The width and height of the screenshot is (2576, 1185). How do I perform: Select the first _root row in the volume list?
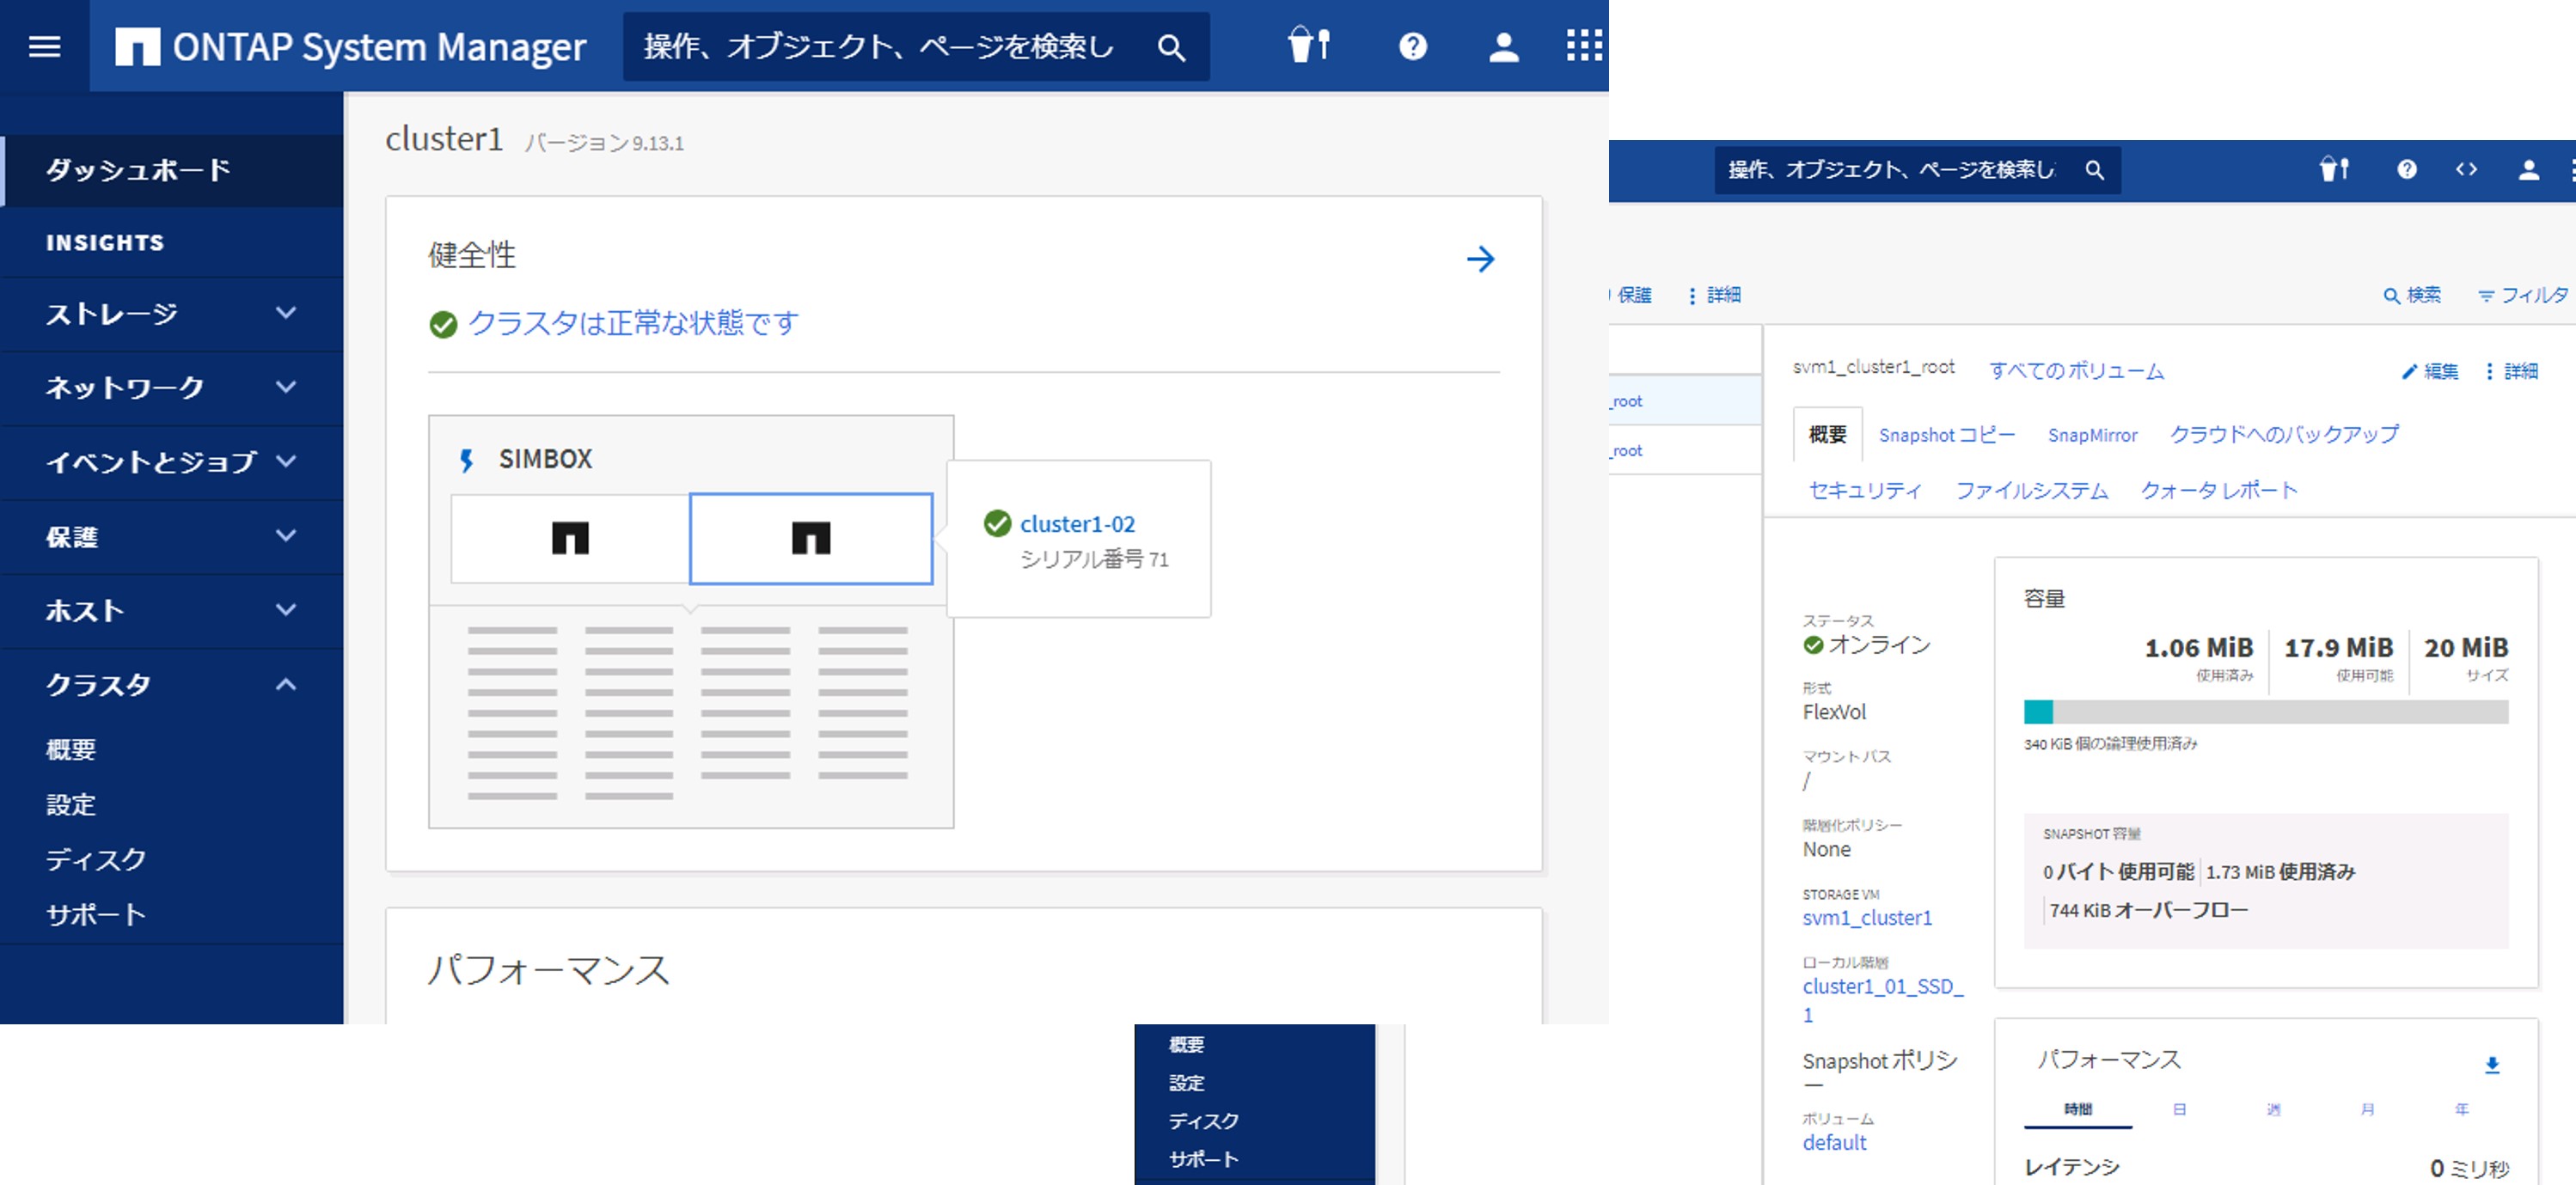[x=1685, y=401]
